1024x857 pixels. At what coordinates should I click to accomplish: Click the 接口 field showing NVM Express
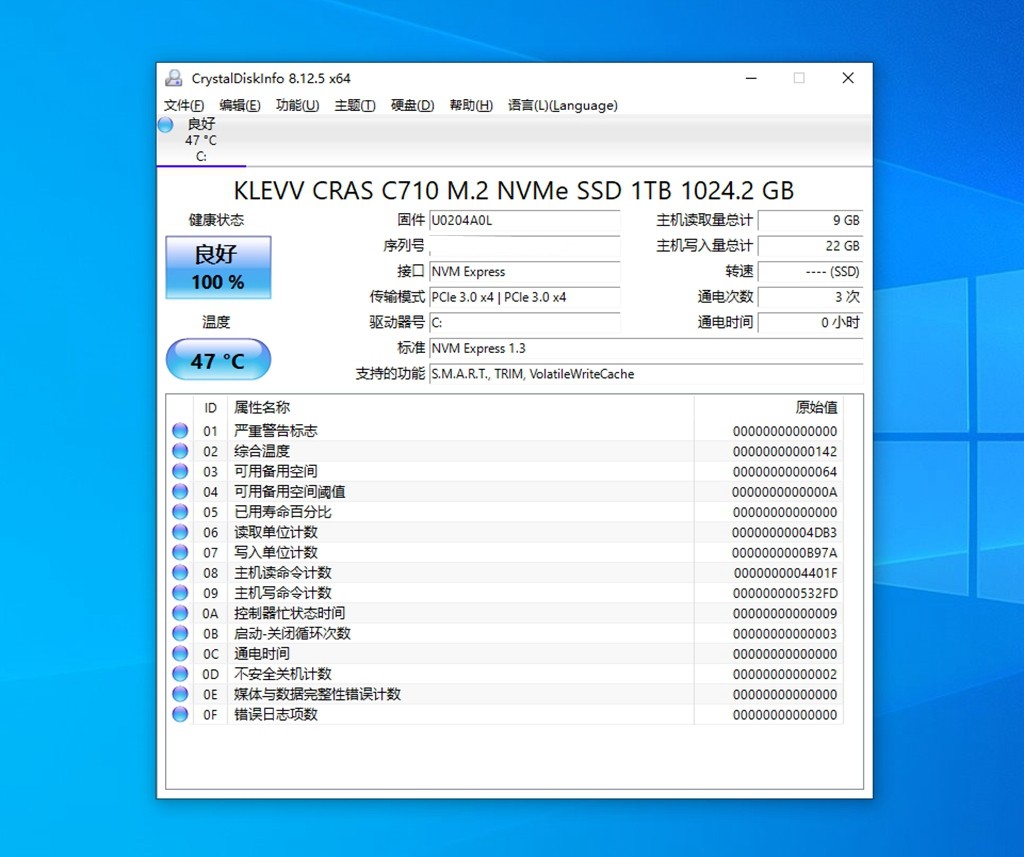524,272
